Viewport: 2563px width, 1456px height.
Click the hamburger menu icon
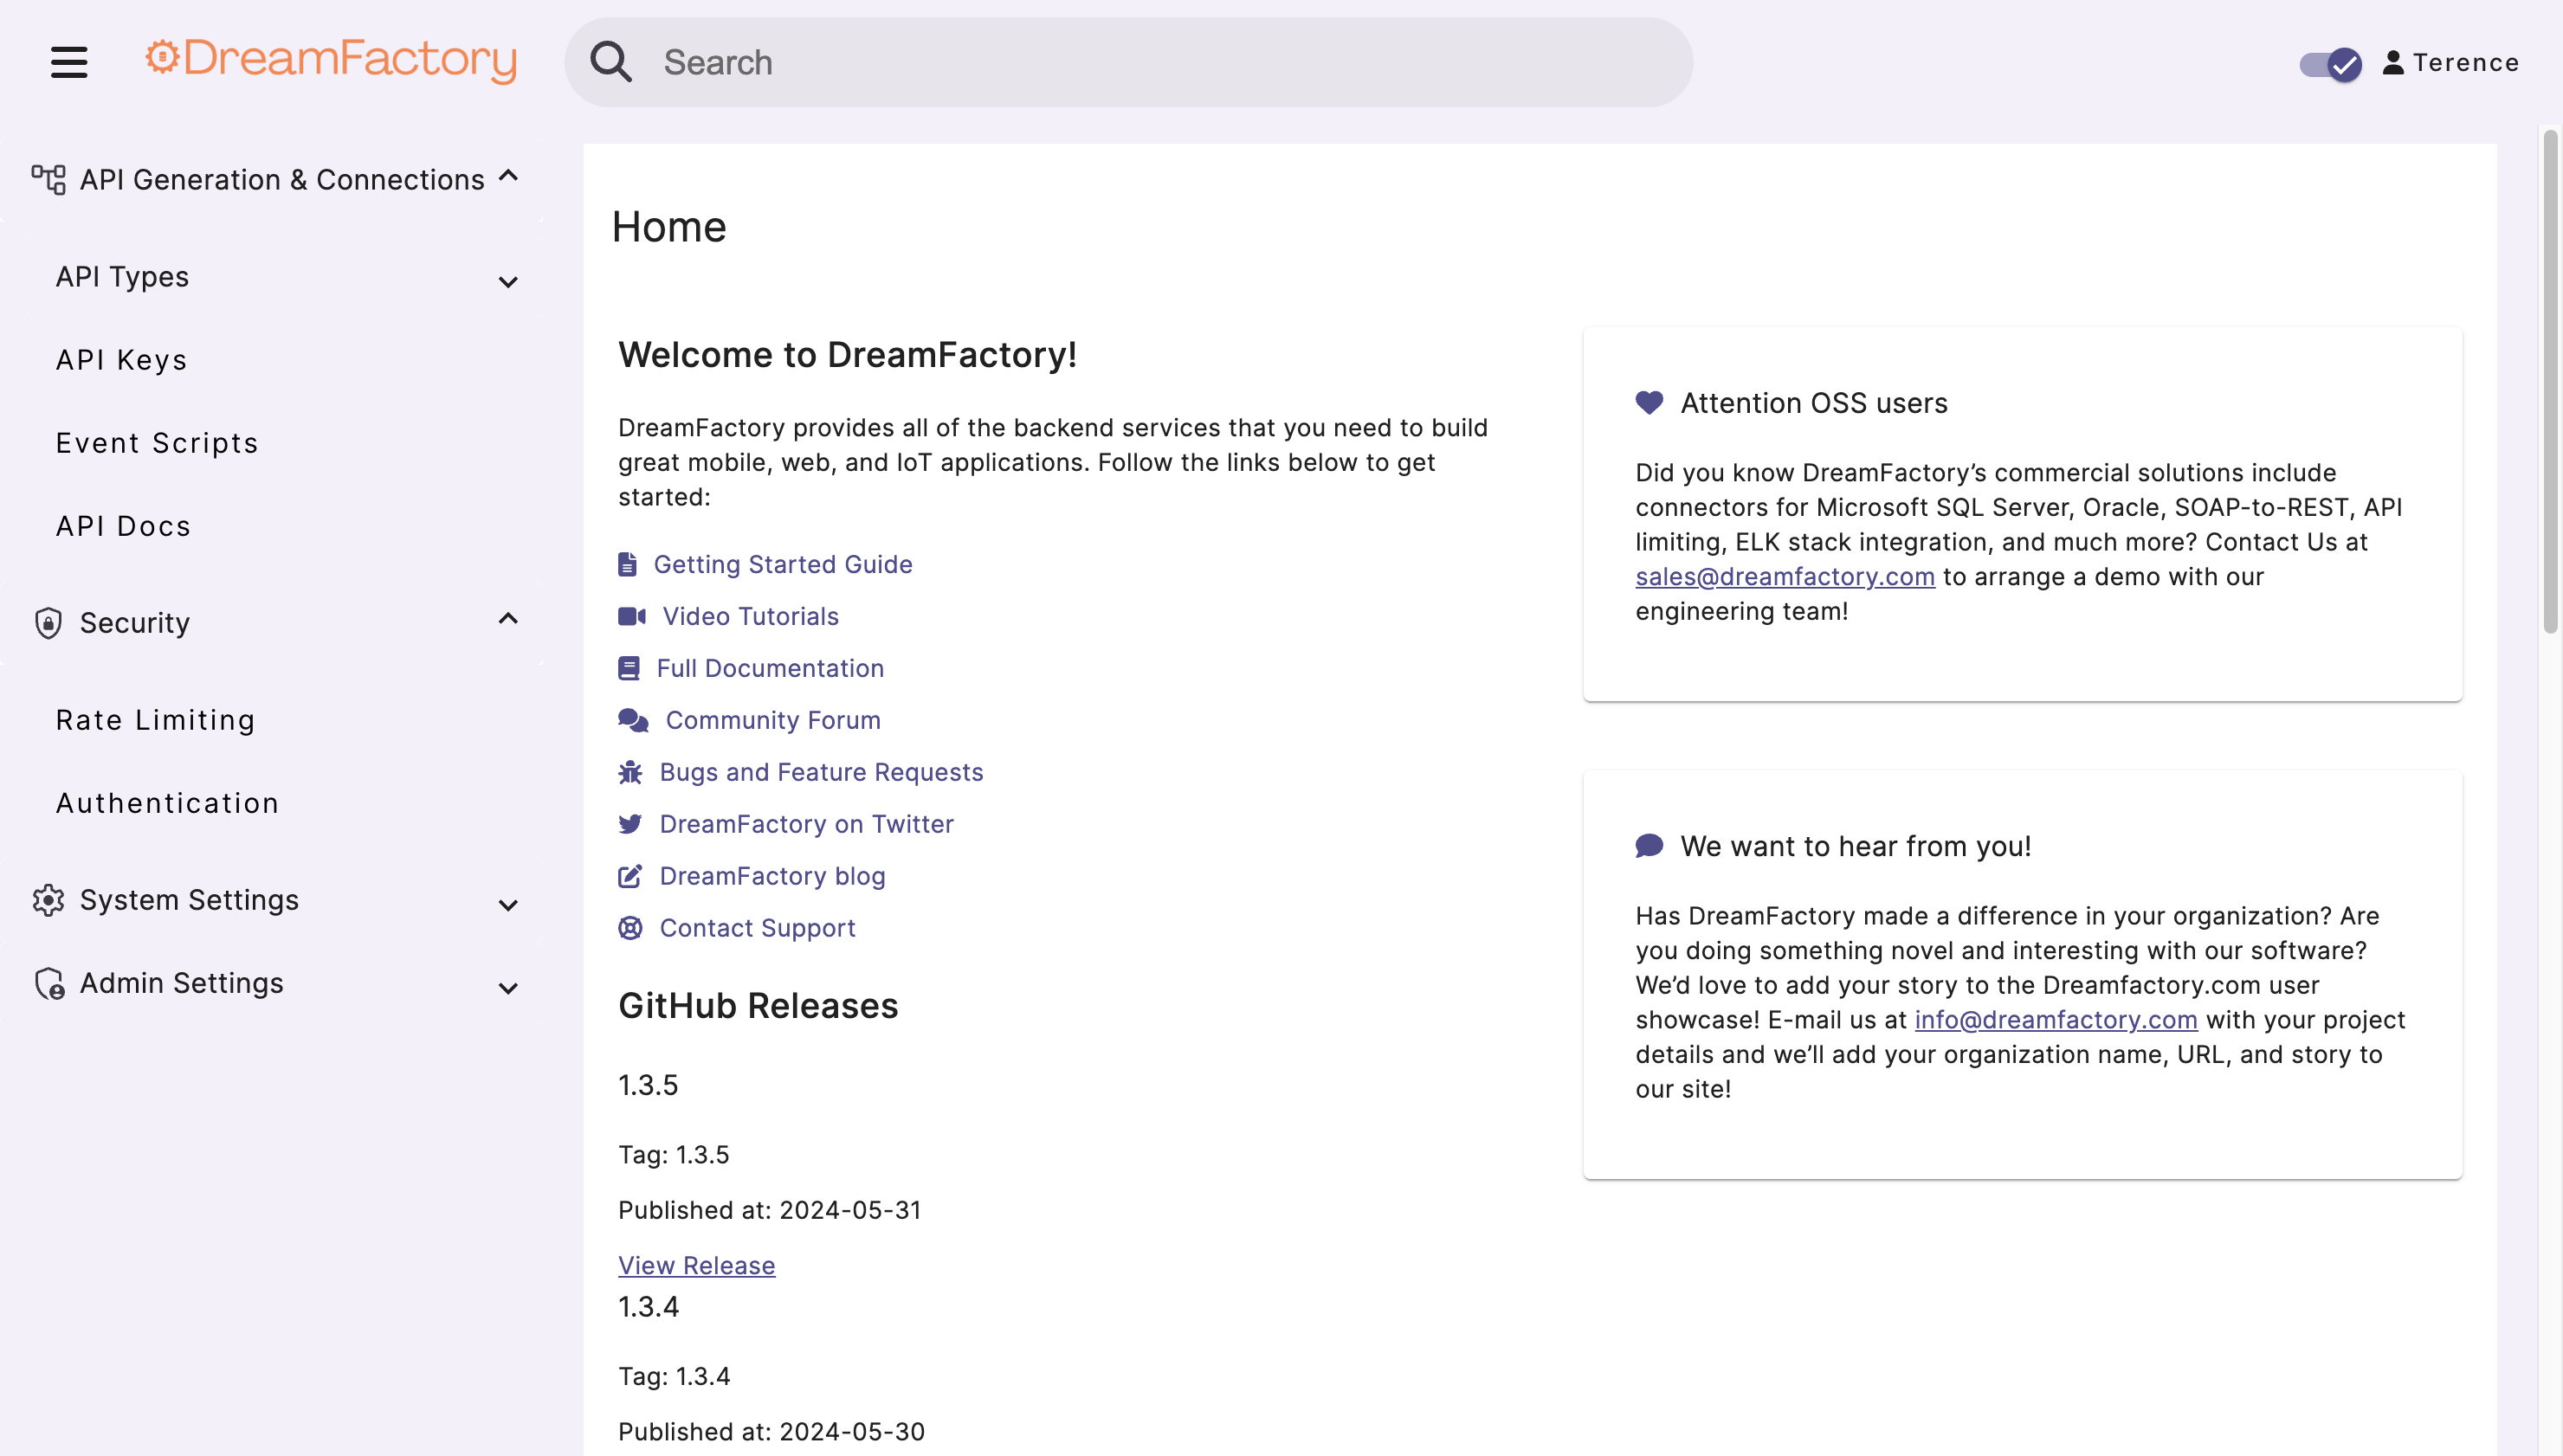click(x=69, y=62)
